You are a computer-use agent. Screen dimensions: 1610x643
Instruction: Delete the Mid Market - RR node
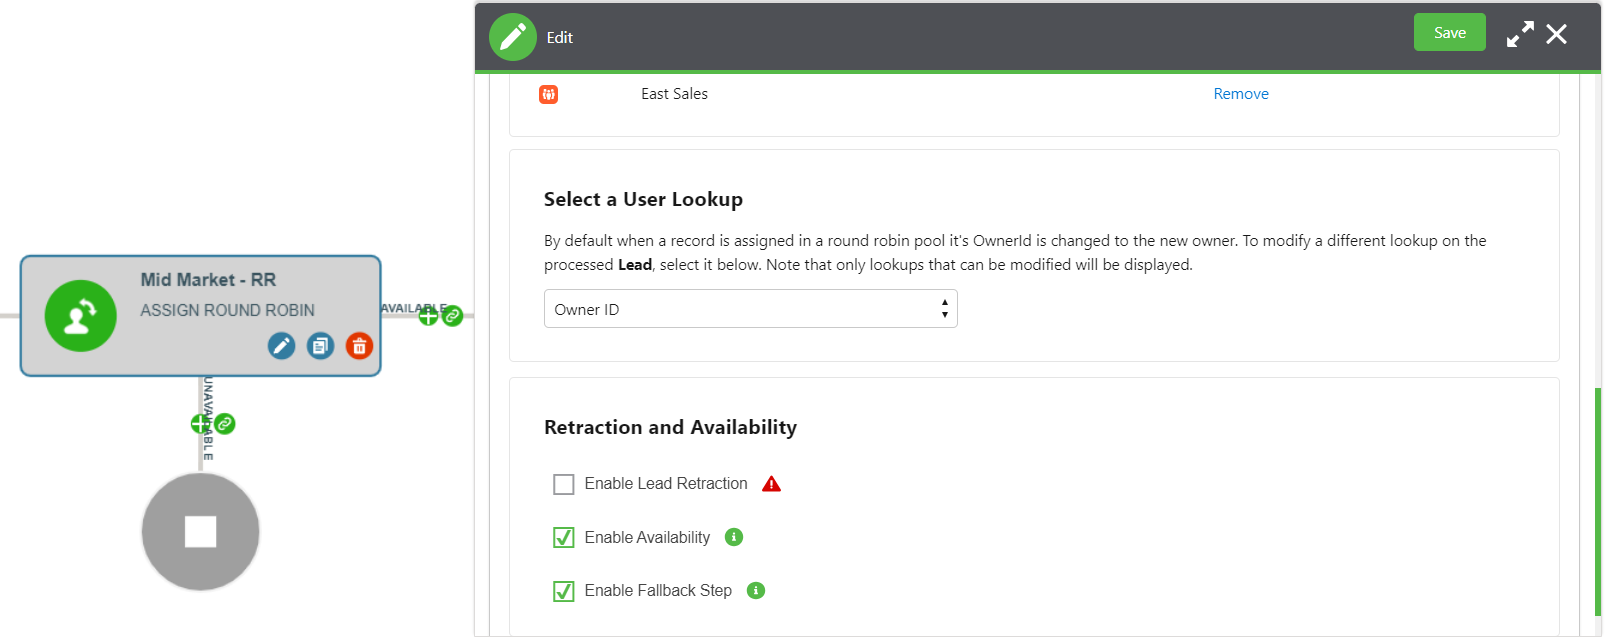[359, 346]
